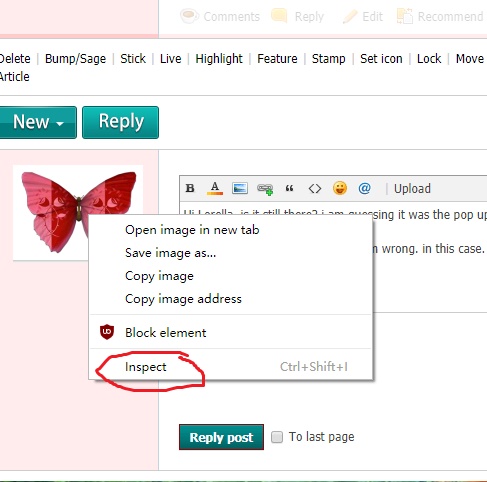487x482 pixels.
Task: Mention a user with @ icon
Action: click(364, 188)
